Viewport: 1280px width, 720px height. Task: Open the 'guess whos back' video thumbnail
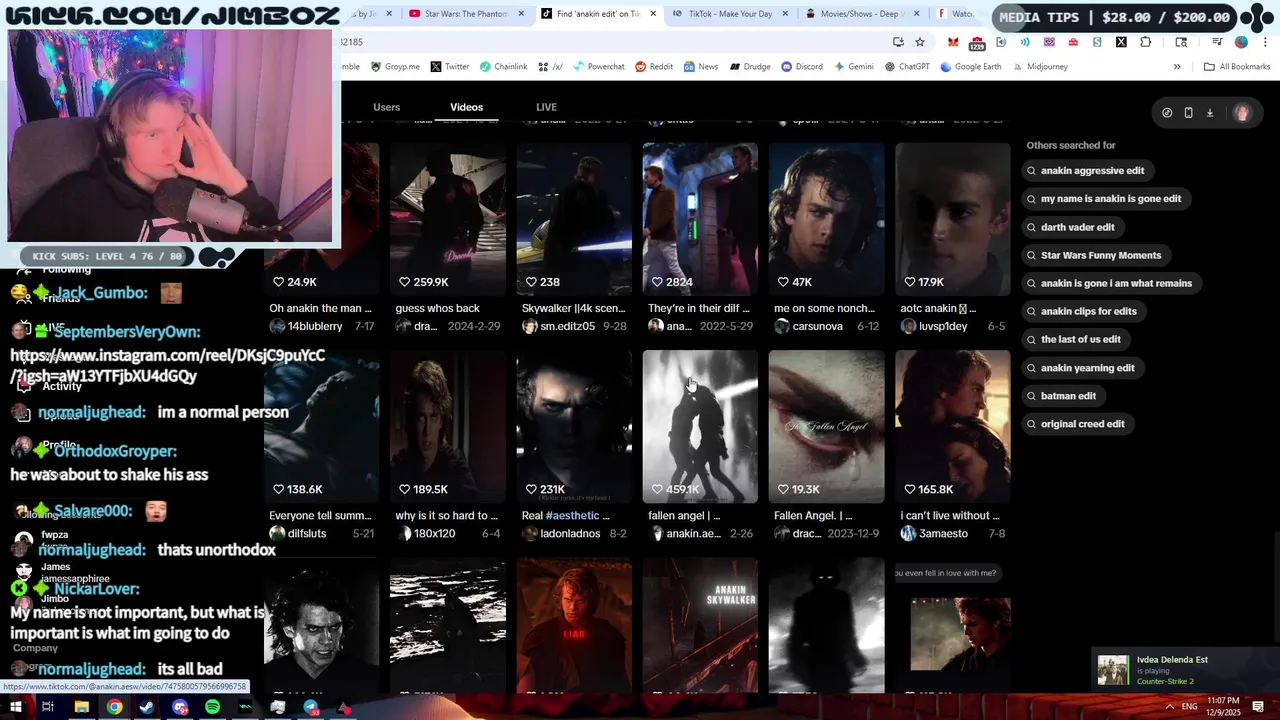[x=448, y=219]
